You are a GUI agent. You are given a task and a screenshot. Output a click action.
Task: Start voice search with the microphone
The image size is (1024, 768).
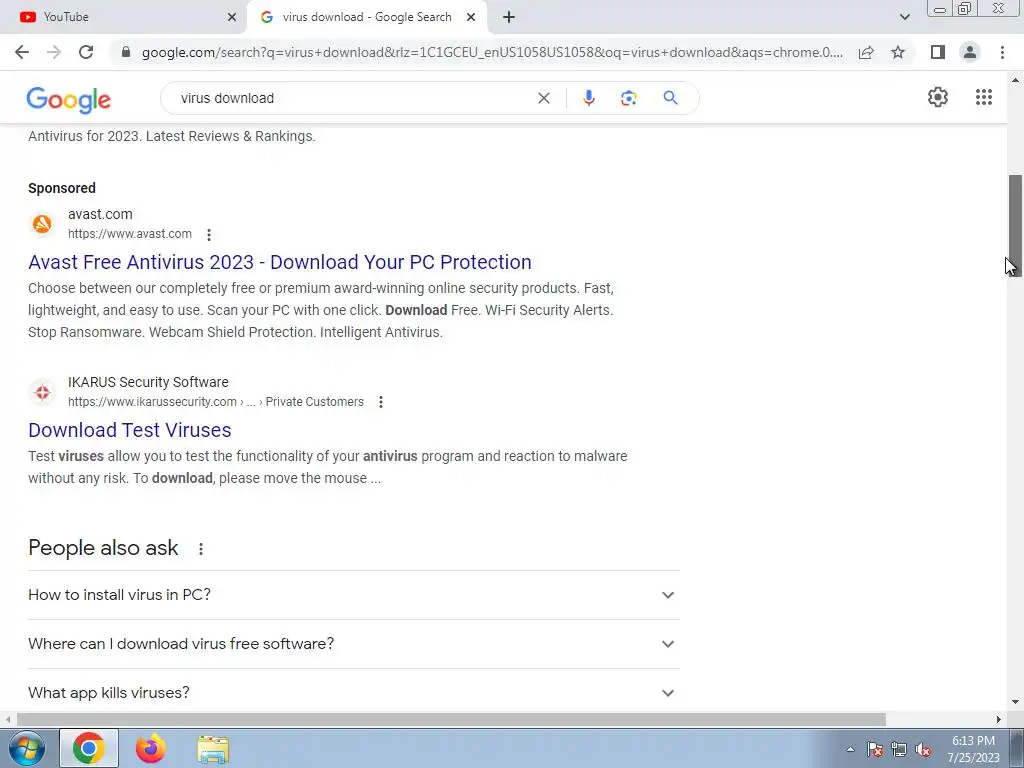point(588,98)
